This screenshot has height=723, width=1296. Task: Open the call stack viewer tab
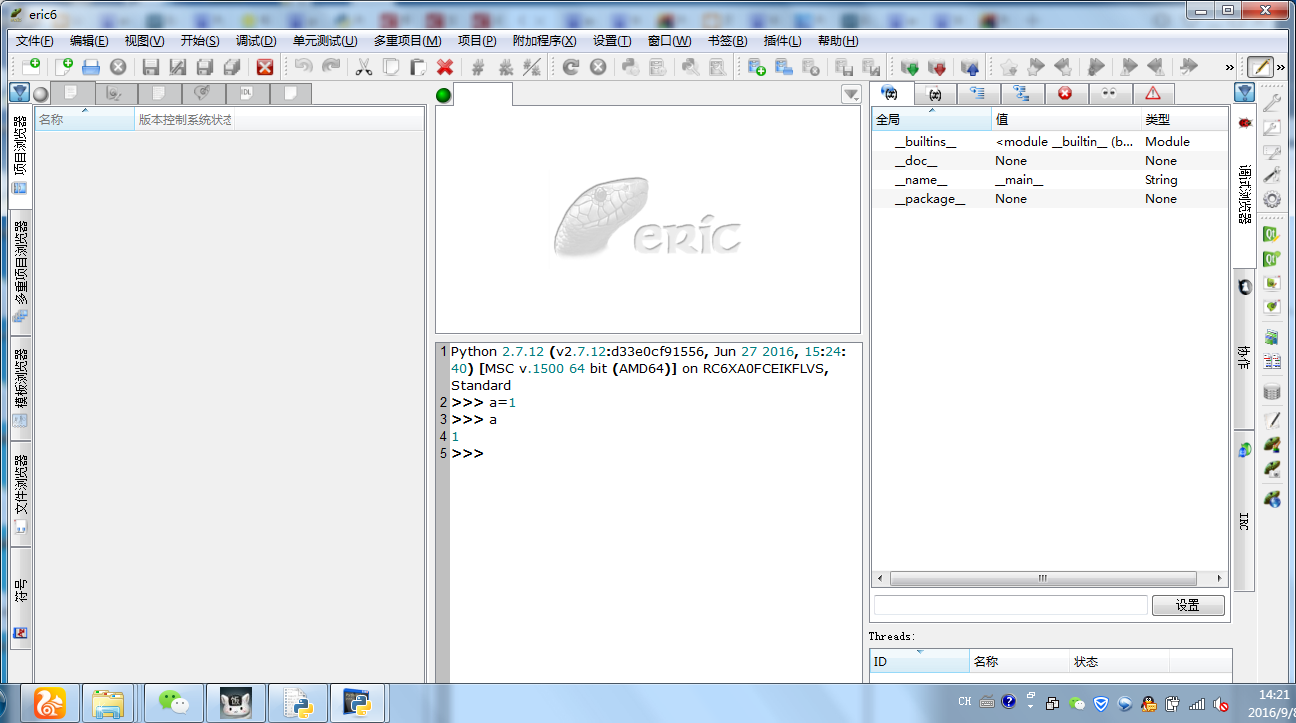coord(979,94)
